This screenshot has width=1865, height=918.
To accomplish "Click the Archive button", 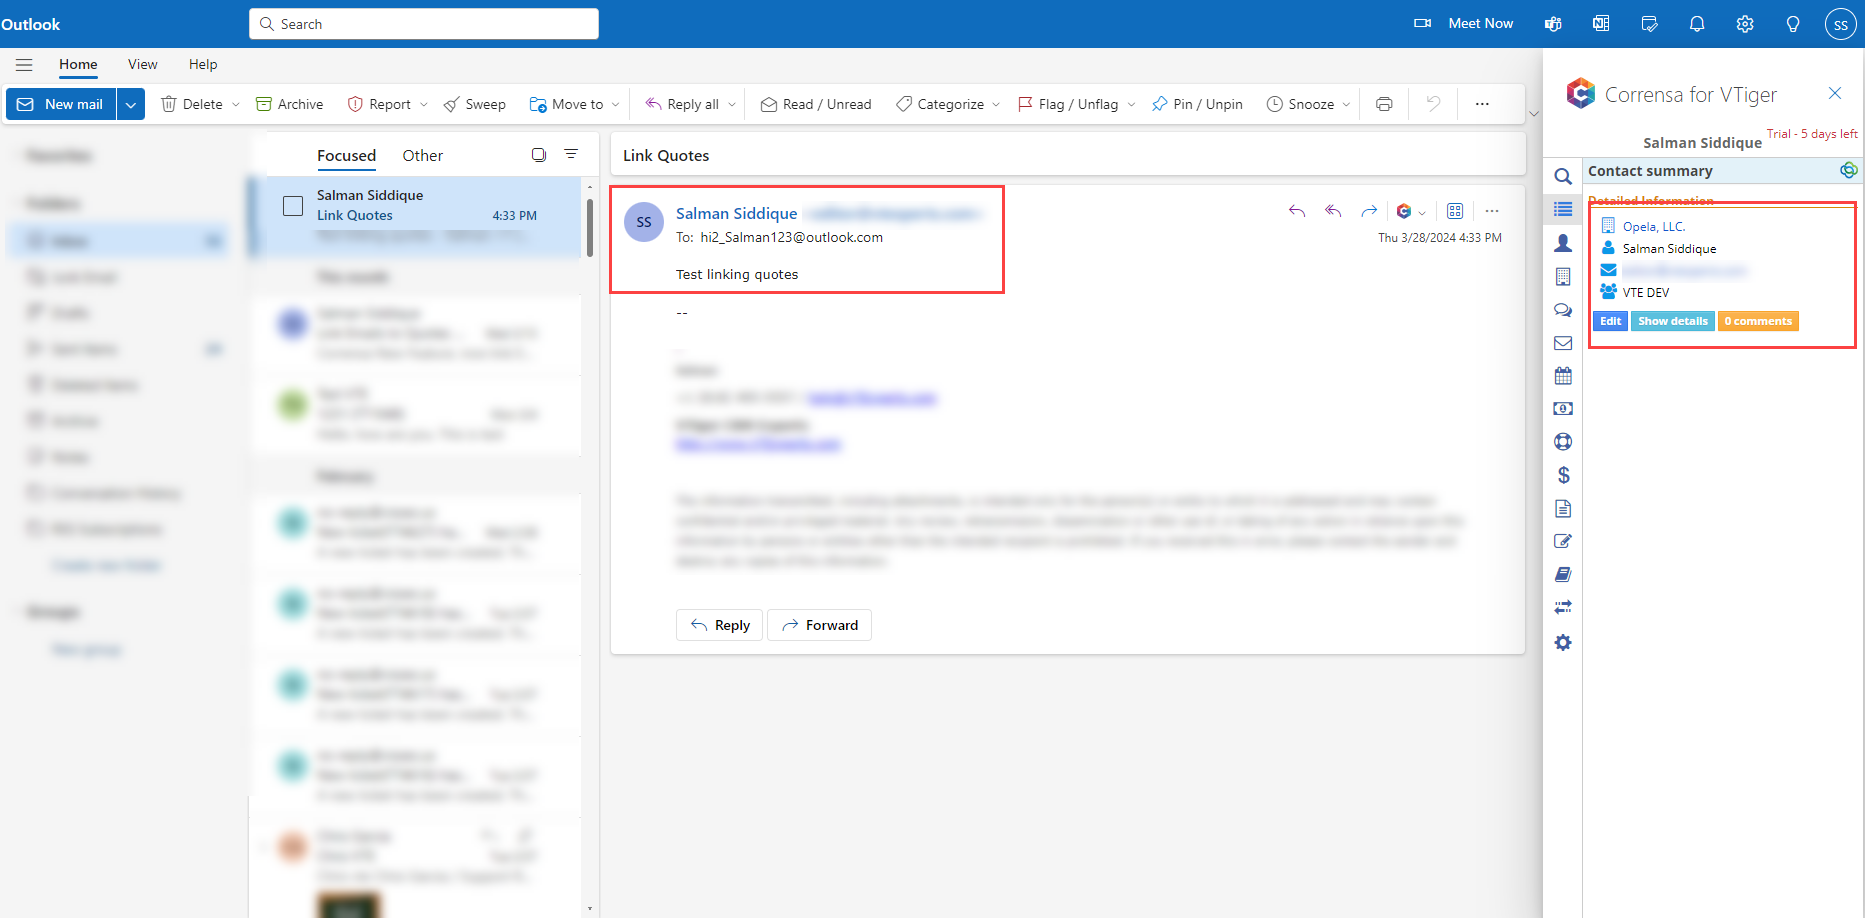I will tap(290, 104).
